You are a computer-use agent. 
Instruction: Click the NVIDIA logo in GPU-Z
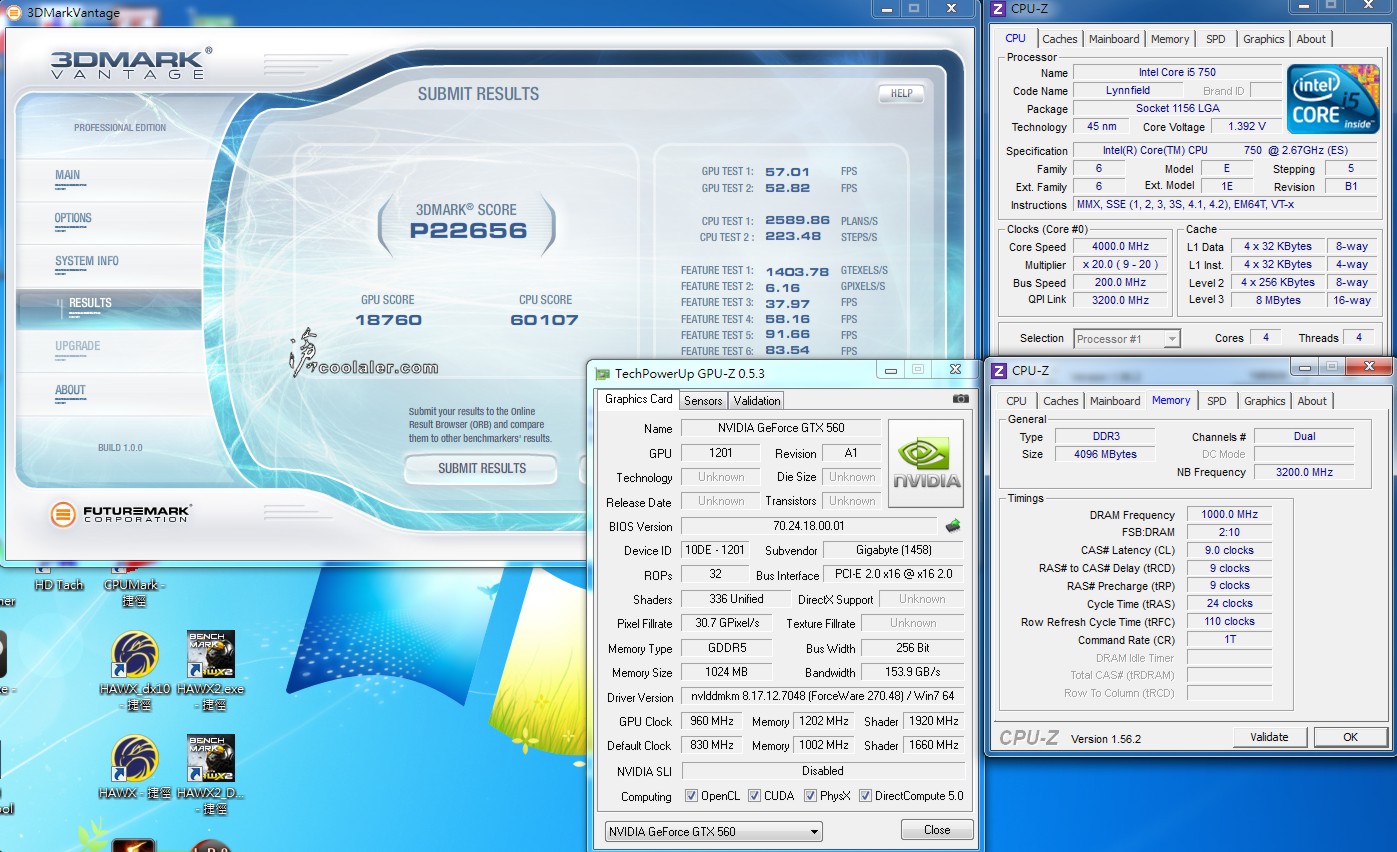(x=926, y=463)
